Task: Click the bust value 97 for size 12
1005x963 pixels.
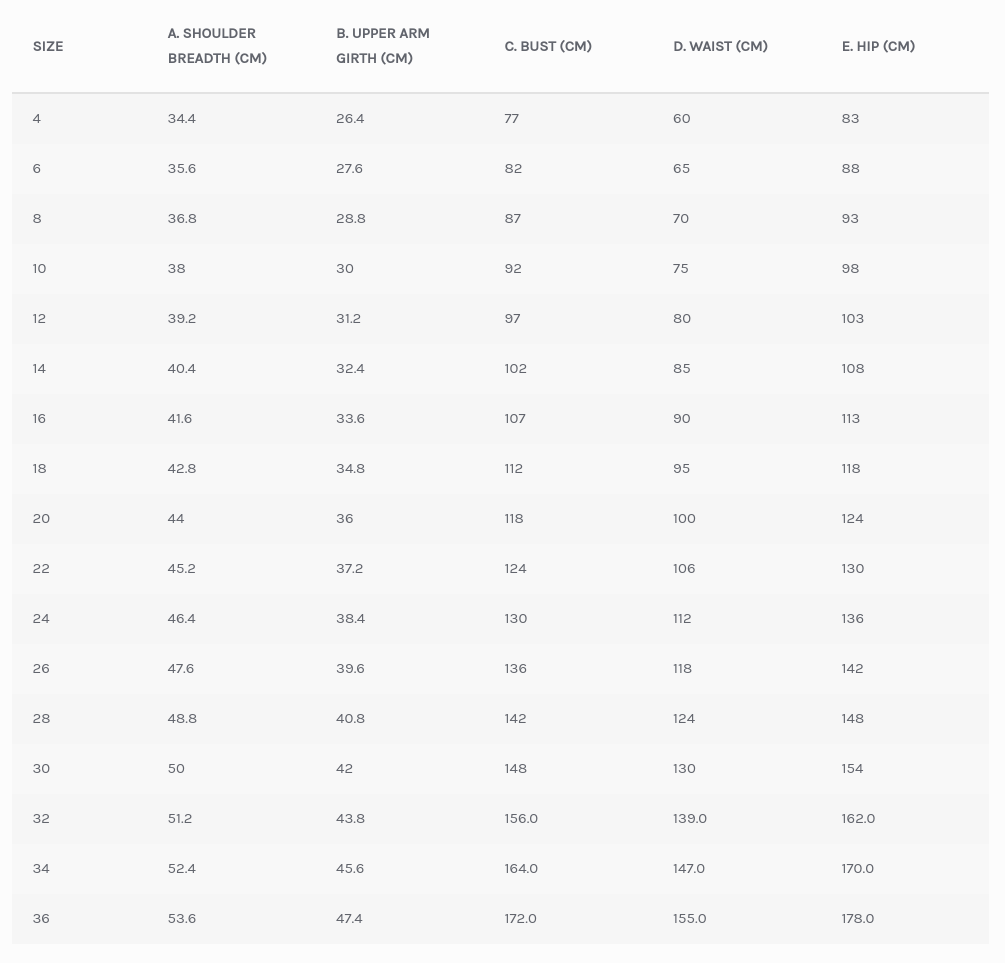Action: [x=513, y=318]
